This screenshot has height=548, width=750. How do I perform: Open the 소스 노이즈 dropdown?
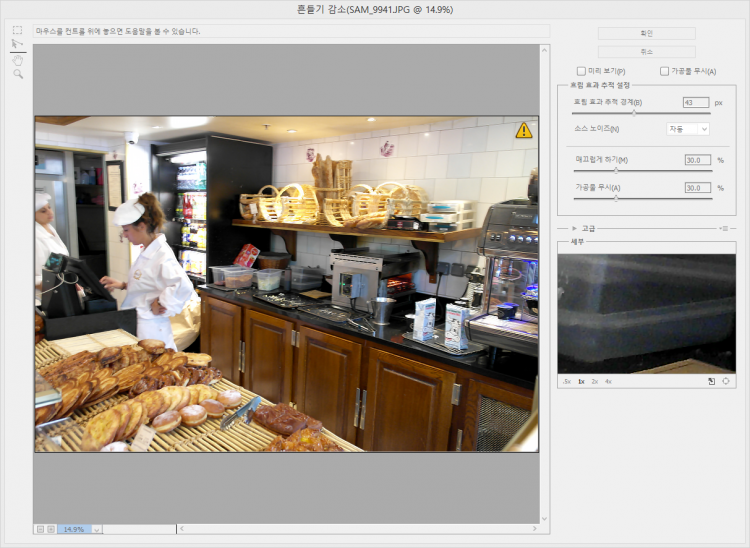point(688,128)
